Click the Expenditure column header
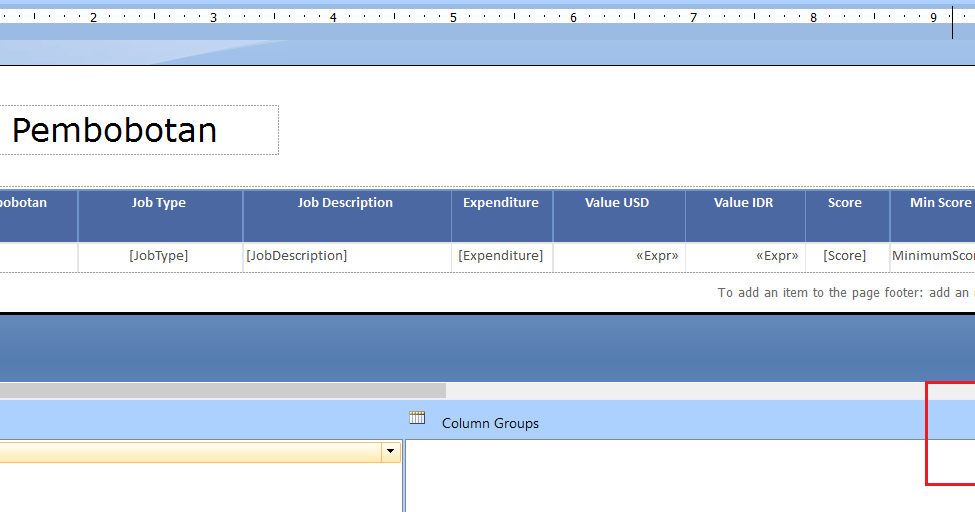The image size is (975, 512). coord(502,216)
